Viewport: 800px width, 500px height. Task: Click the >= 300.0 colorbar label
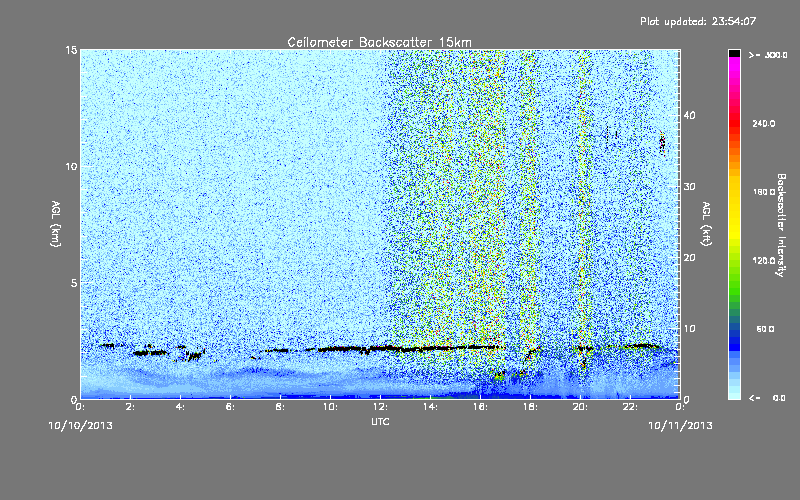click(x=768, y=55)
